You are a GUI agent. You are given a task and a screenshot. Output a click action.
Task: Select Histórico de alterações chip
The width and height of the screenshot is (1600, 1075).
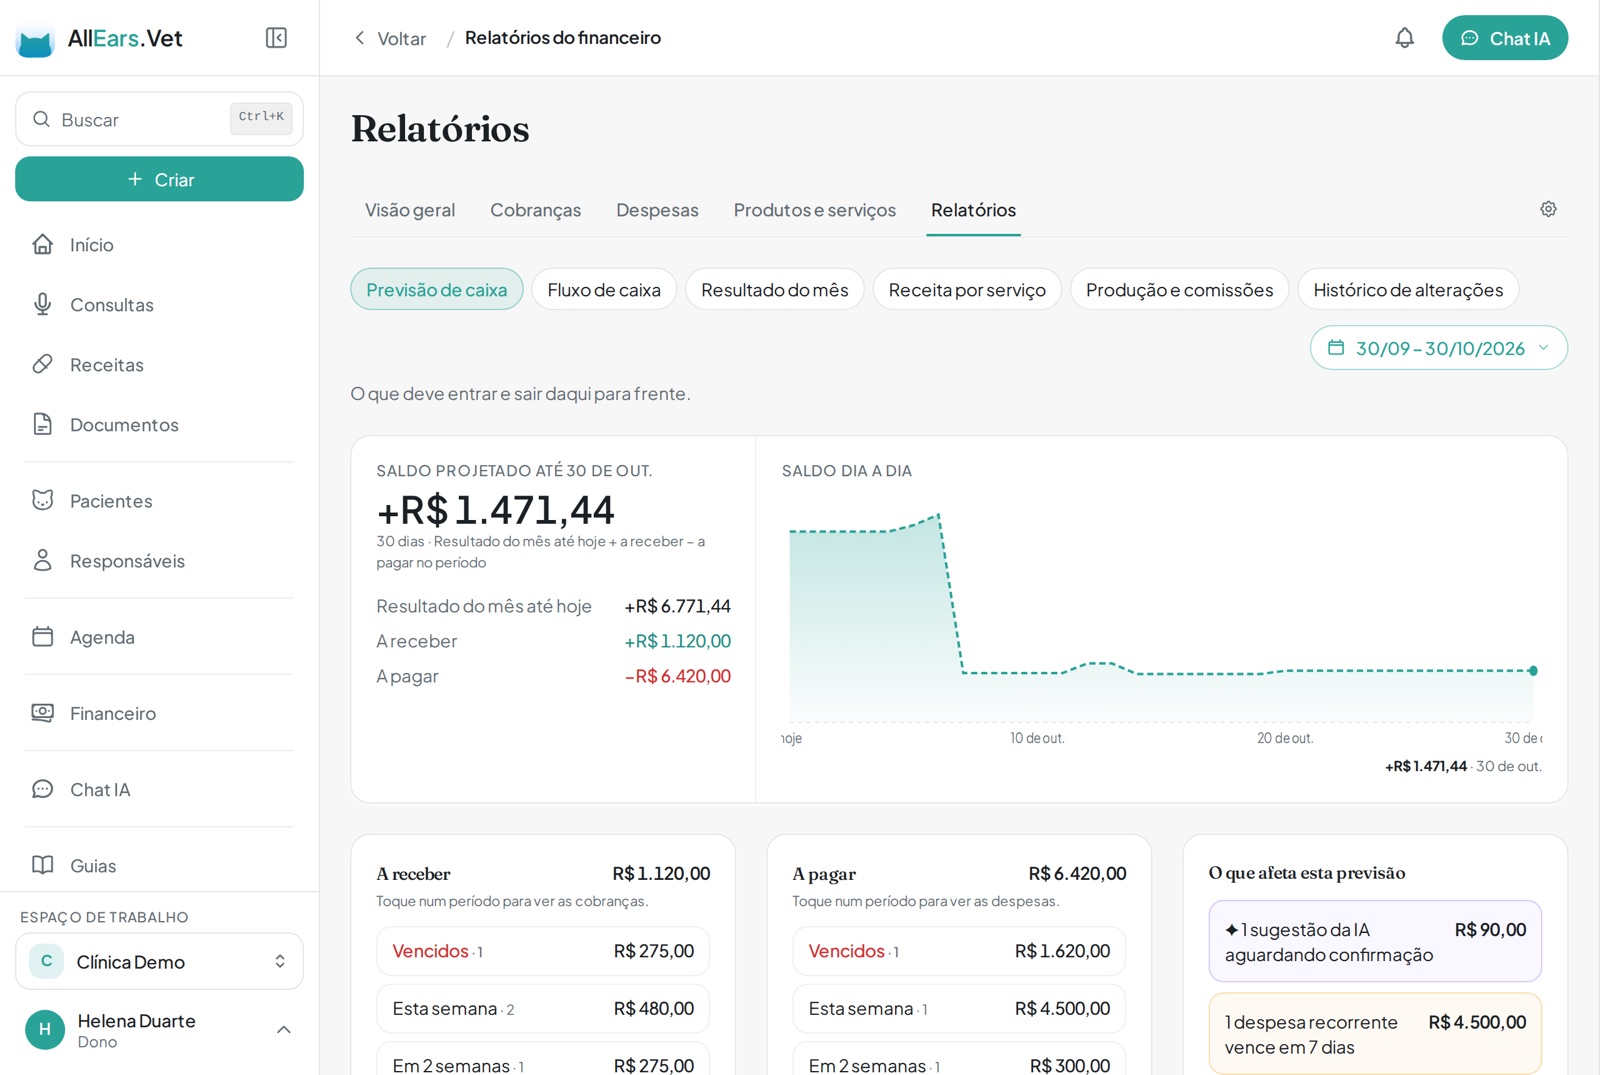click(x=1408, y=289)
